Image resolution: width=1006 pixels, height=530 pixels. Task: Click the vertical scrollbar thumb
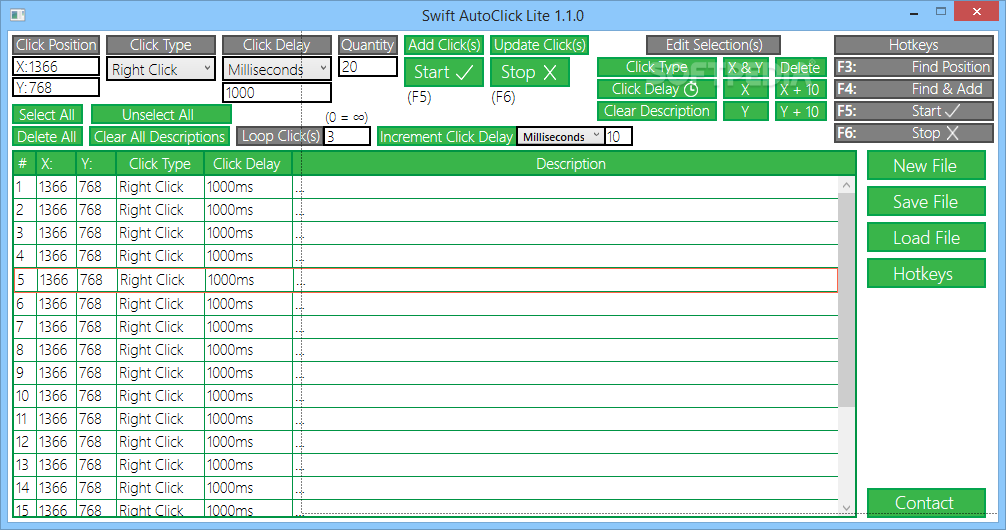(x=846, y=300)
